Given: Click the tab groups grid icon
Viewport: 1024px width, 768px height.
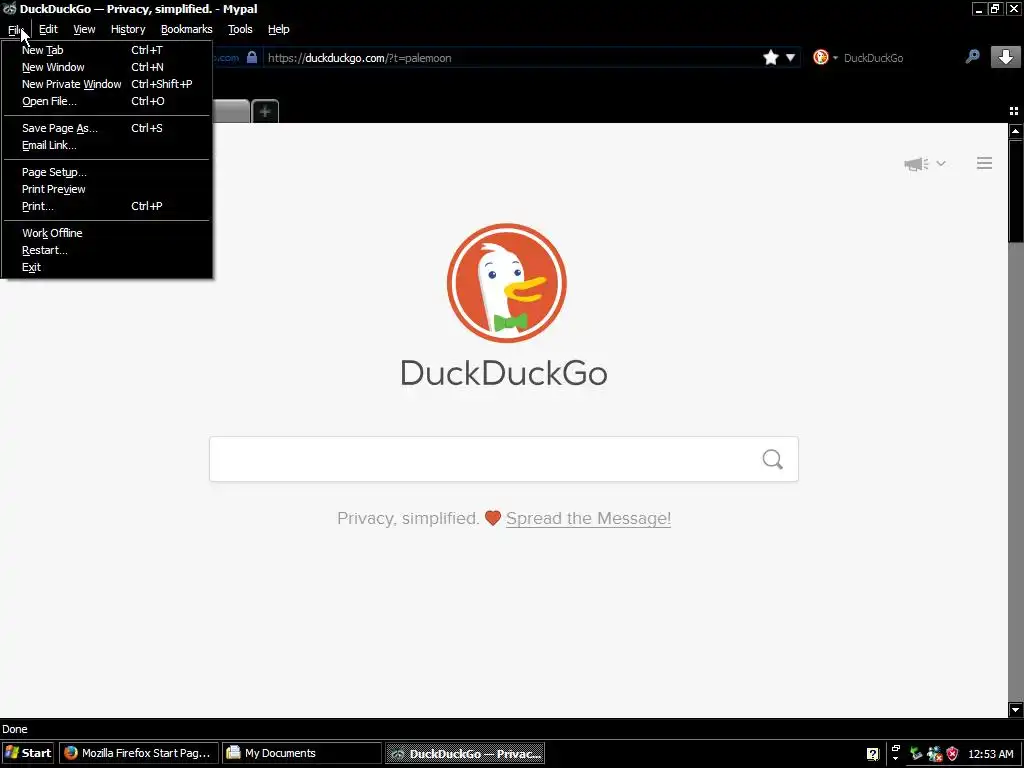Looking at the screenshot, I should 1014,111.
